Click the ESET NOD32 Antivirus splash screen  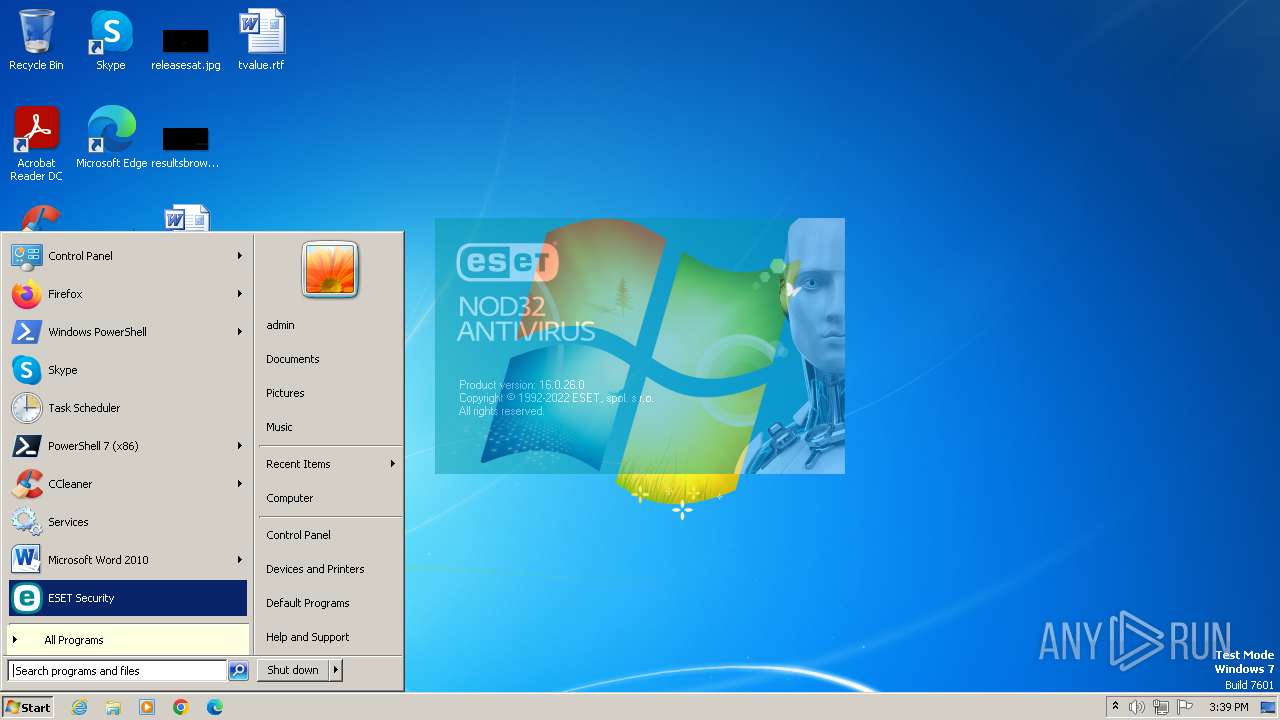coord(640,346)
